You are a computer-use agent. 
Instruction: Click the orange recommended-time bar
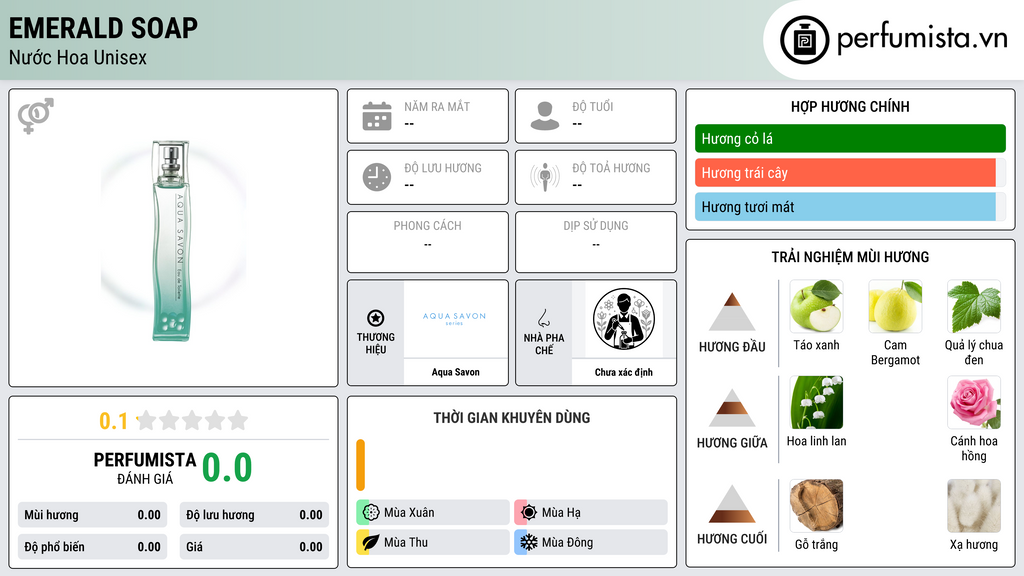(x=360, y=465)
